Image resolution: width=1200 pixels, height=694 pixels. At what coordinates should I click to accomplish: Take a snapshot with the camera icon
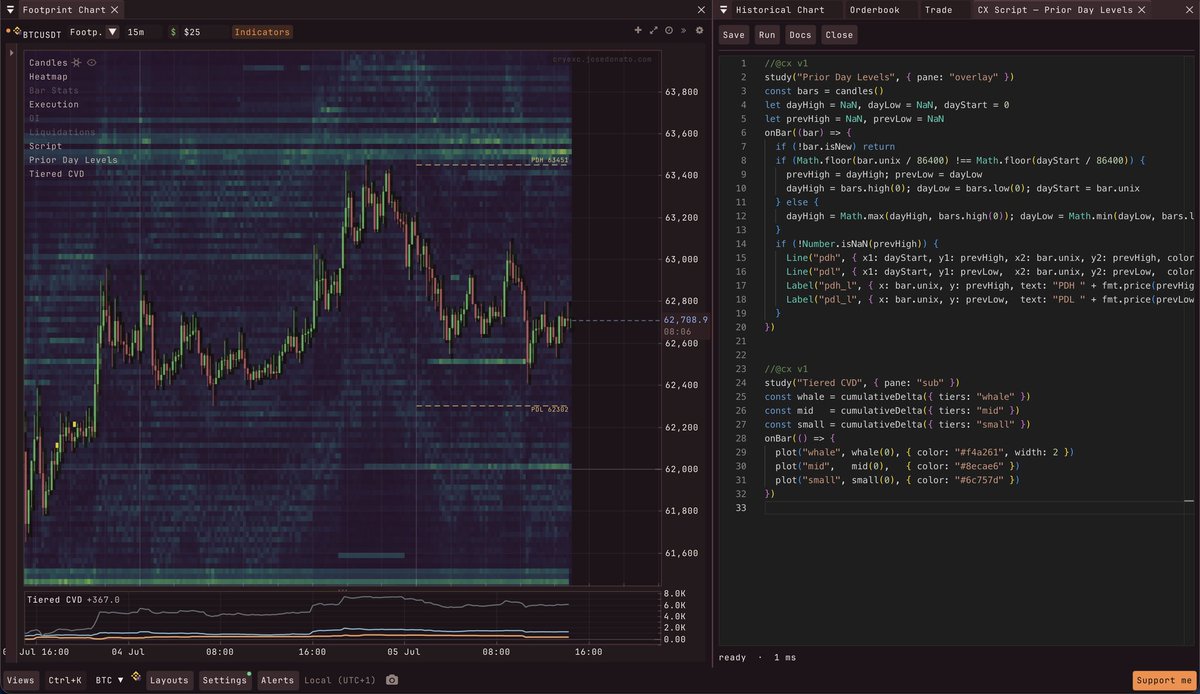click(x=392, y=680)
